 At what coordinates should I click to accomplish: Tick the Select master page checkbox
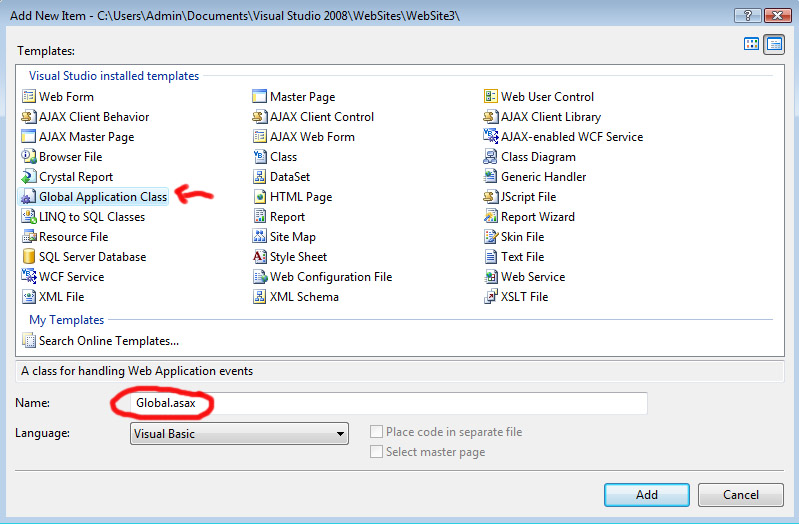point(377,452)
